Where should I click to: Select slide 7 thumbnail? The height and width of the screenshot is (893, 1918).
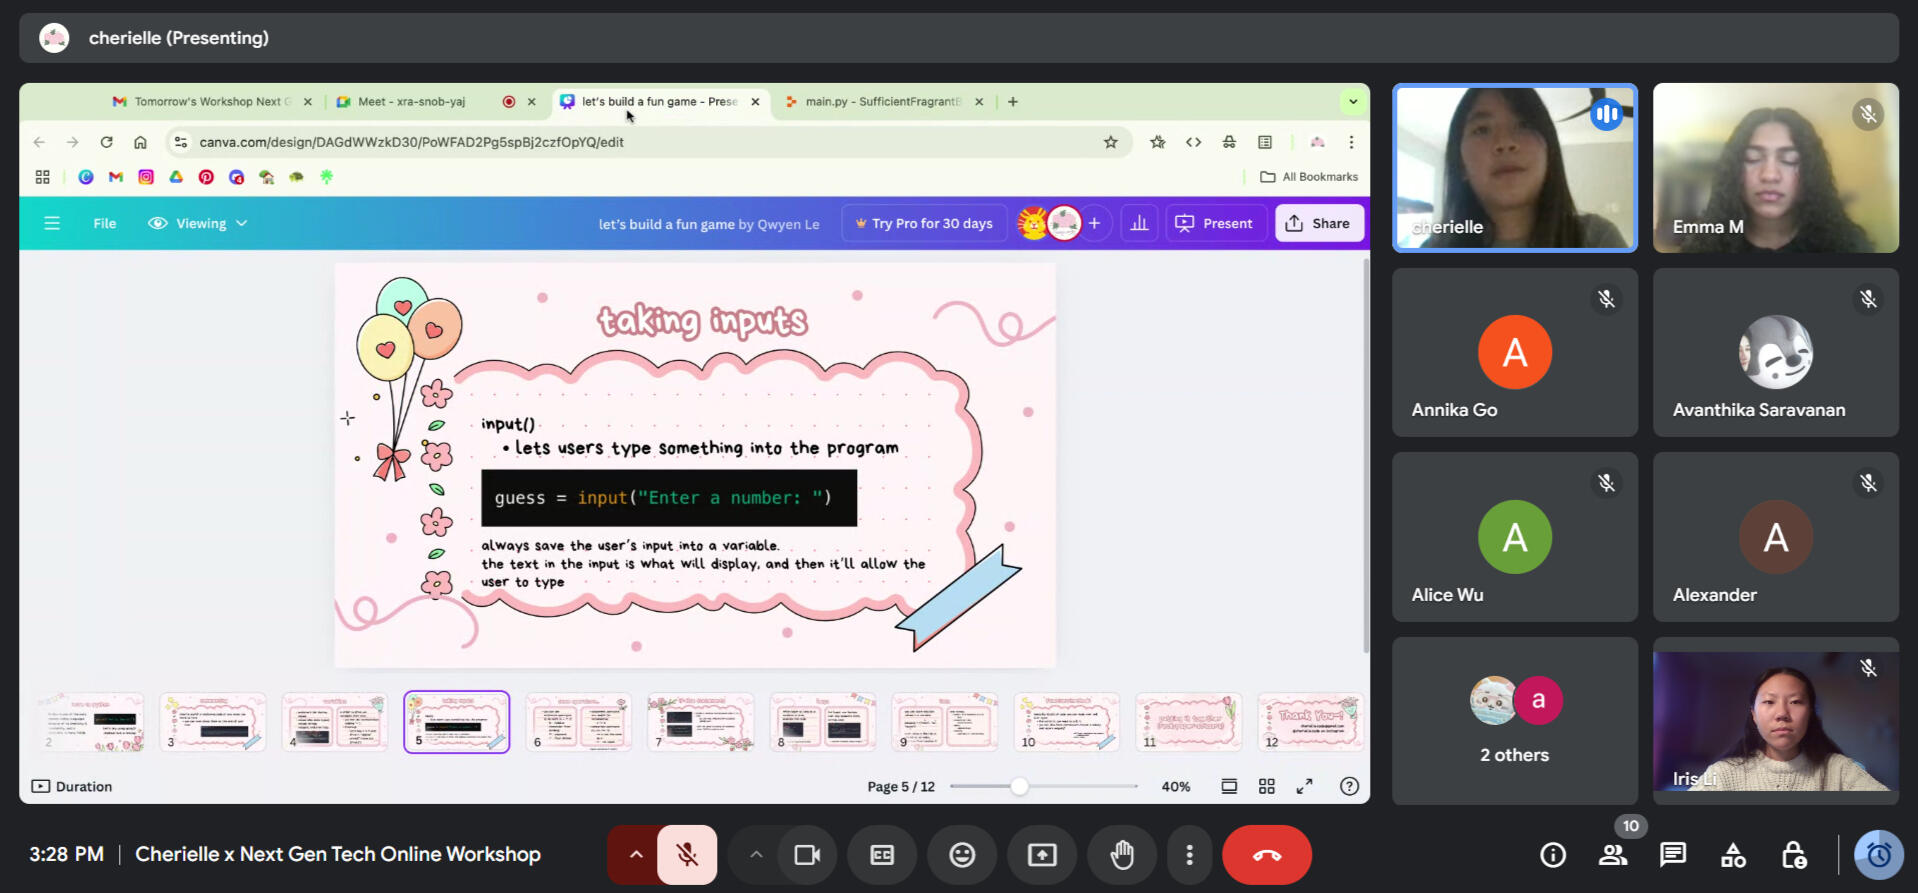click(700, 722)
